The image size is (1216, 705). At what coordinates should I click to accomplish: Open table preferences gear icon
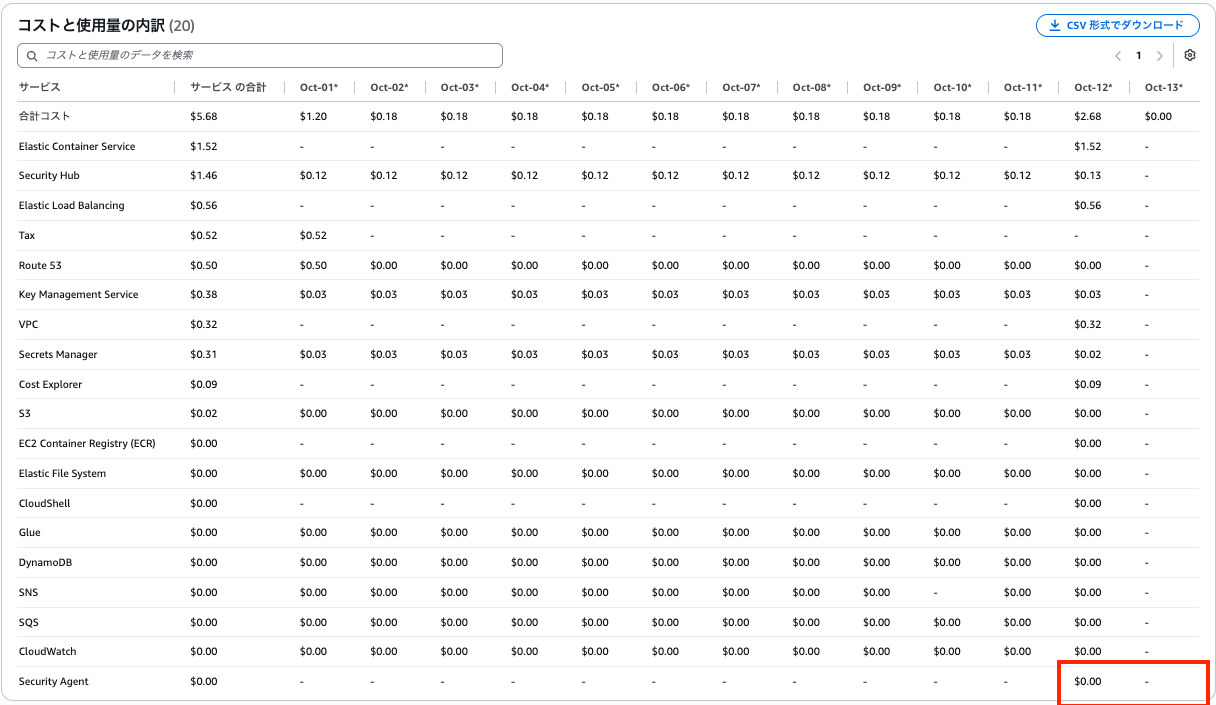tap(1190, 56)
